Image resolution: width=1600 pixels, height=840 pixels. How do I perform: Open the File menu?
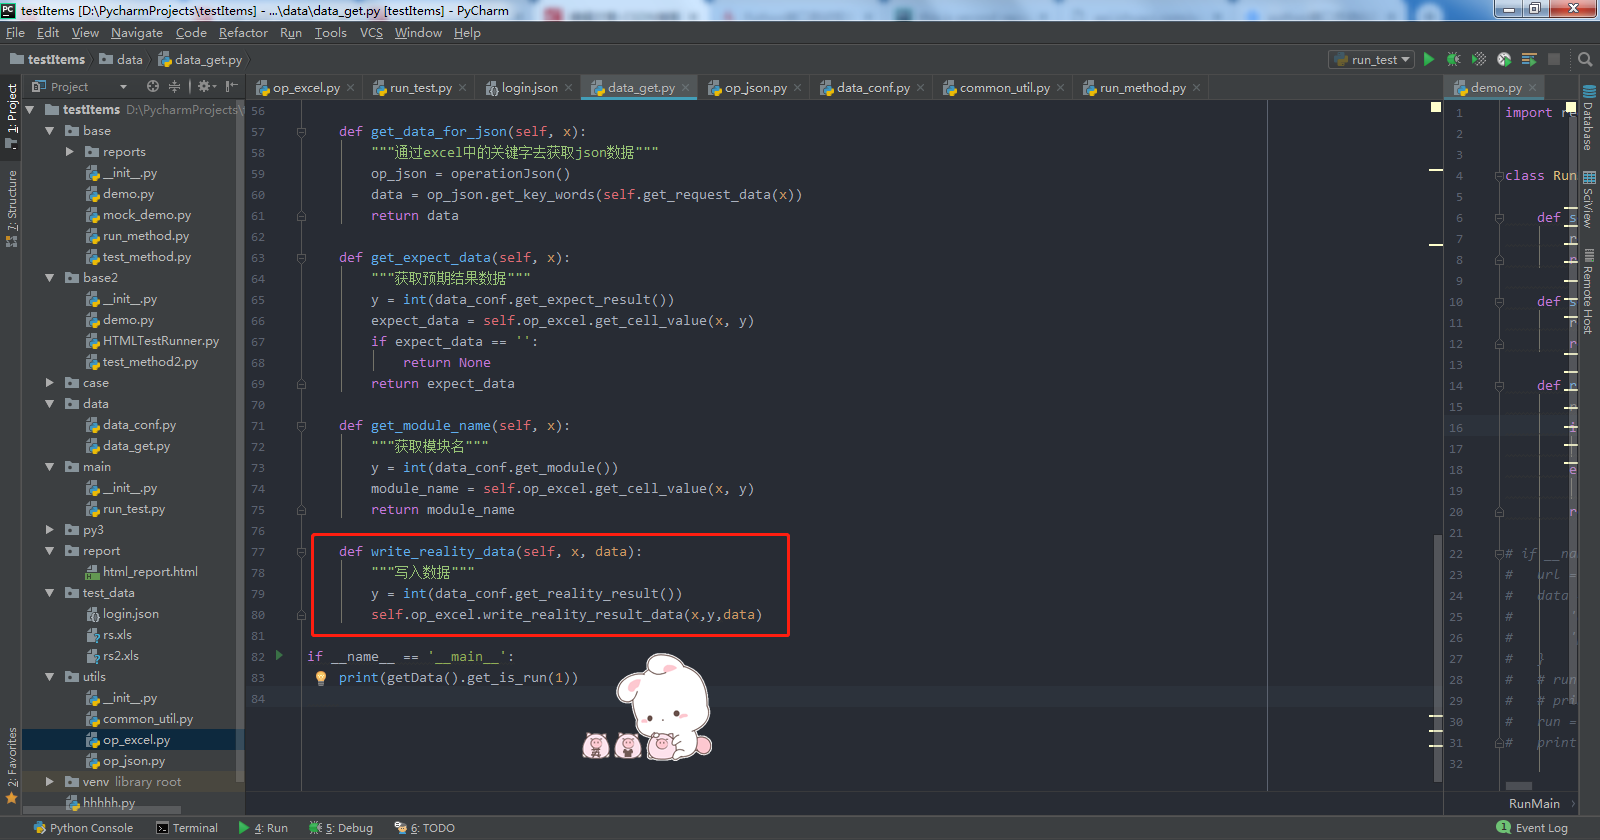point(15,33)
